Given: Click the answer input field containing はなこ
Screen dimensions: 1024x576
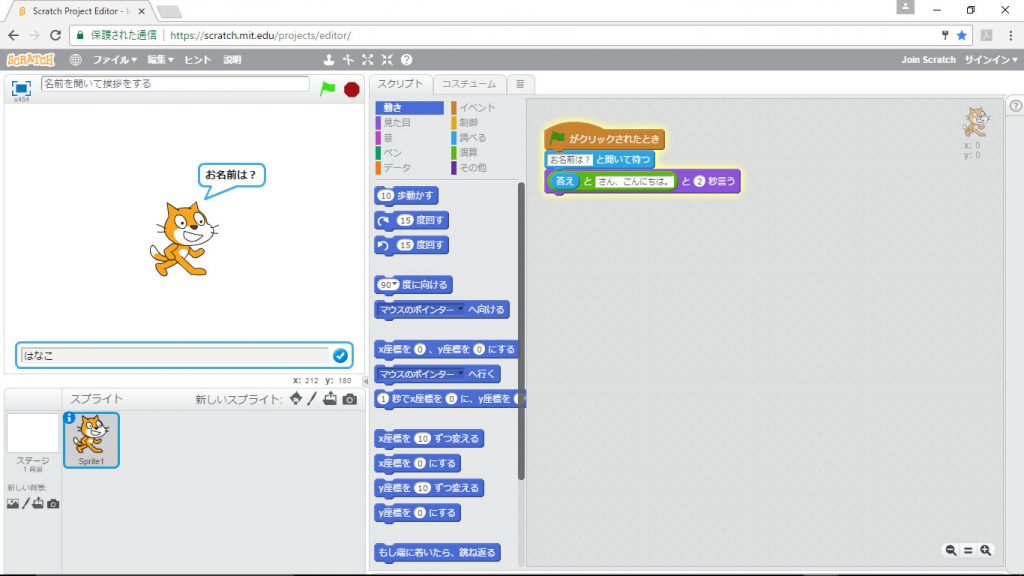Looking at the screenshot, I should (174, 355).
